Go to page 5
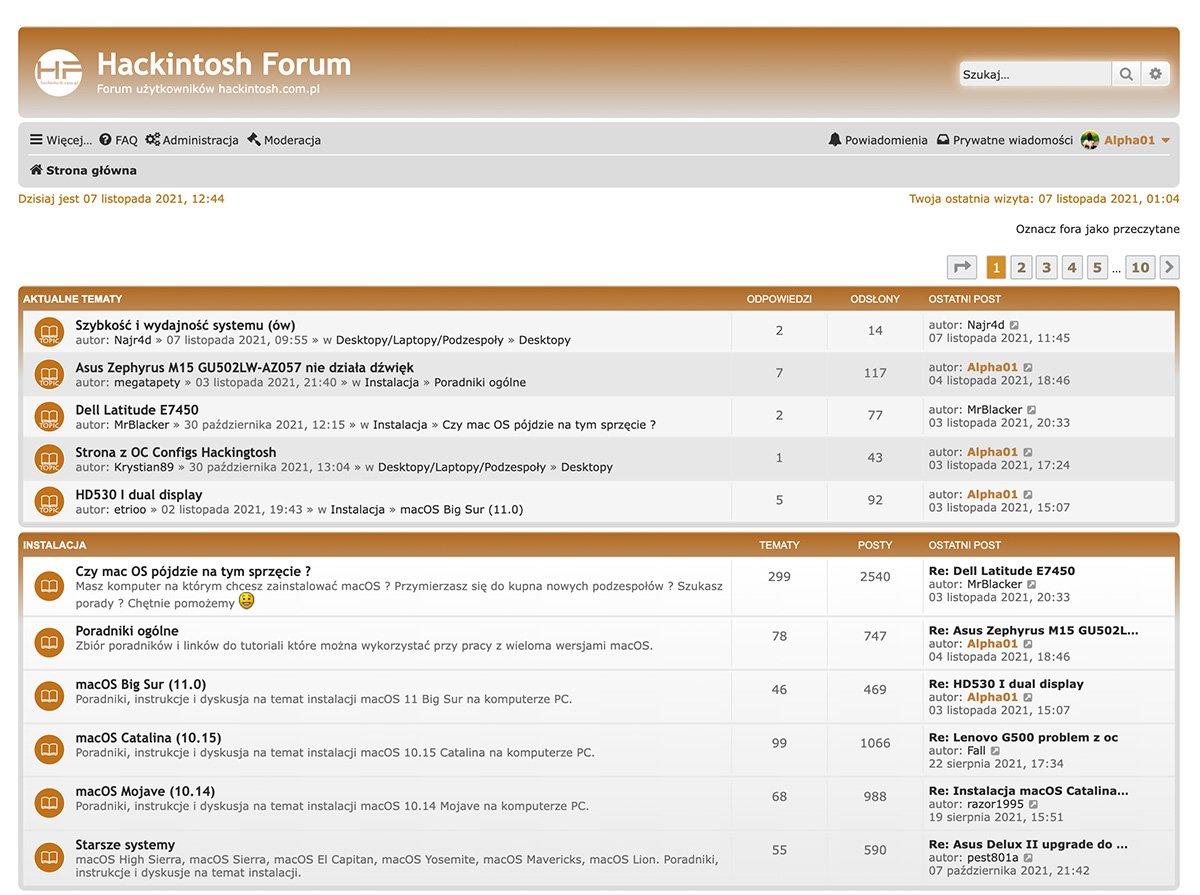1200x895 pixels. pos(1097,267)
